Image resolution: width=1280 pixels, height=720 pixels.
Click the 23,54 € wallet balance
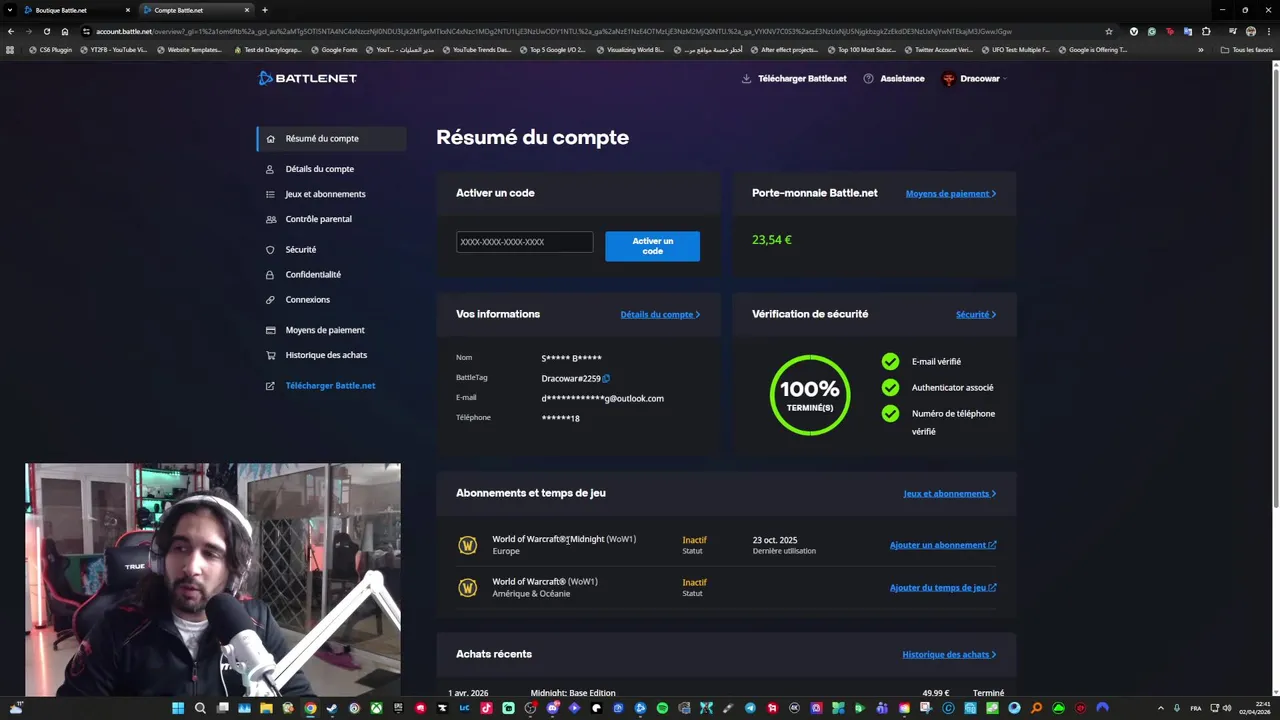[x=771, y=240]
